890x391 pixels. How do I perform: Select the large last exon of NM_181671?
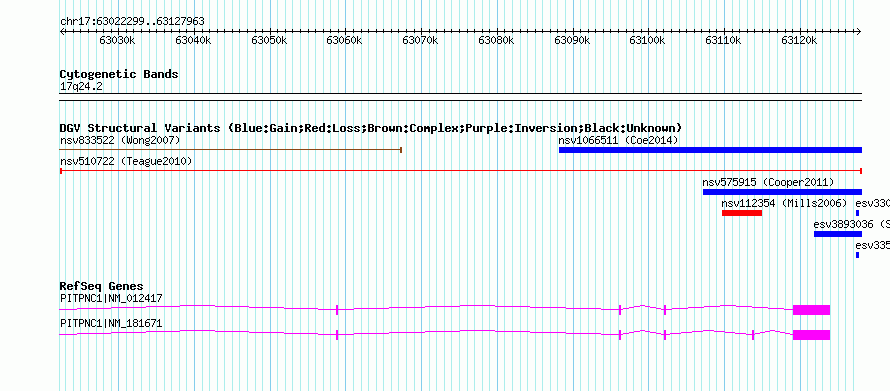tap(812, 335)
